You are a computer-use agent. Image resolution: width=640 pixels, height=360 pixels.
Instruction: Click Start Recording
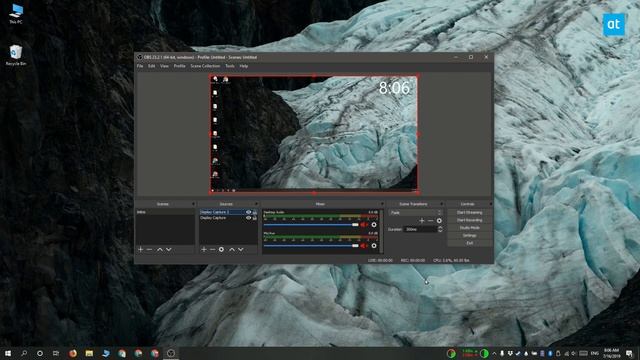coord(469,220)
